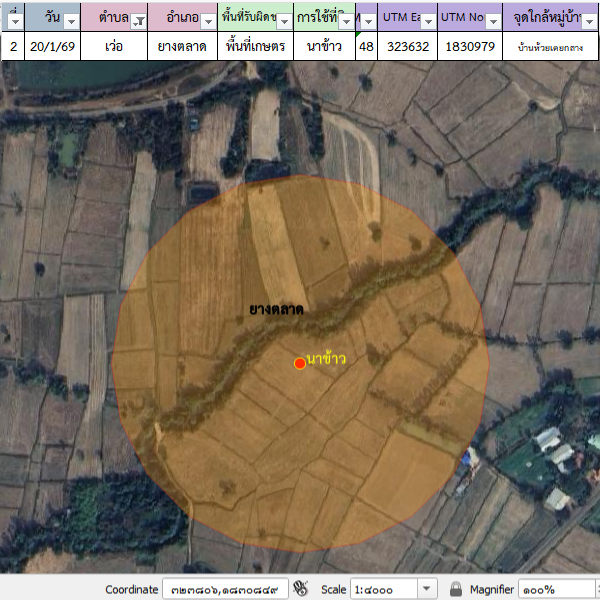Select the cell containing 20/1/69

[x=48, y=46]
